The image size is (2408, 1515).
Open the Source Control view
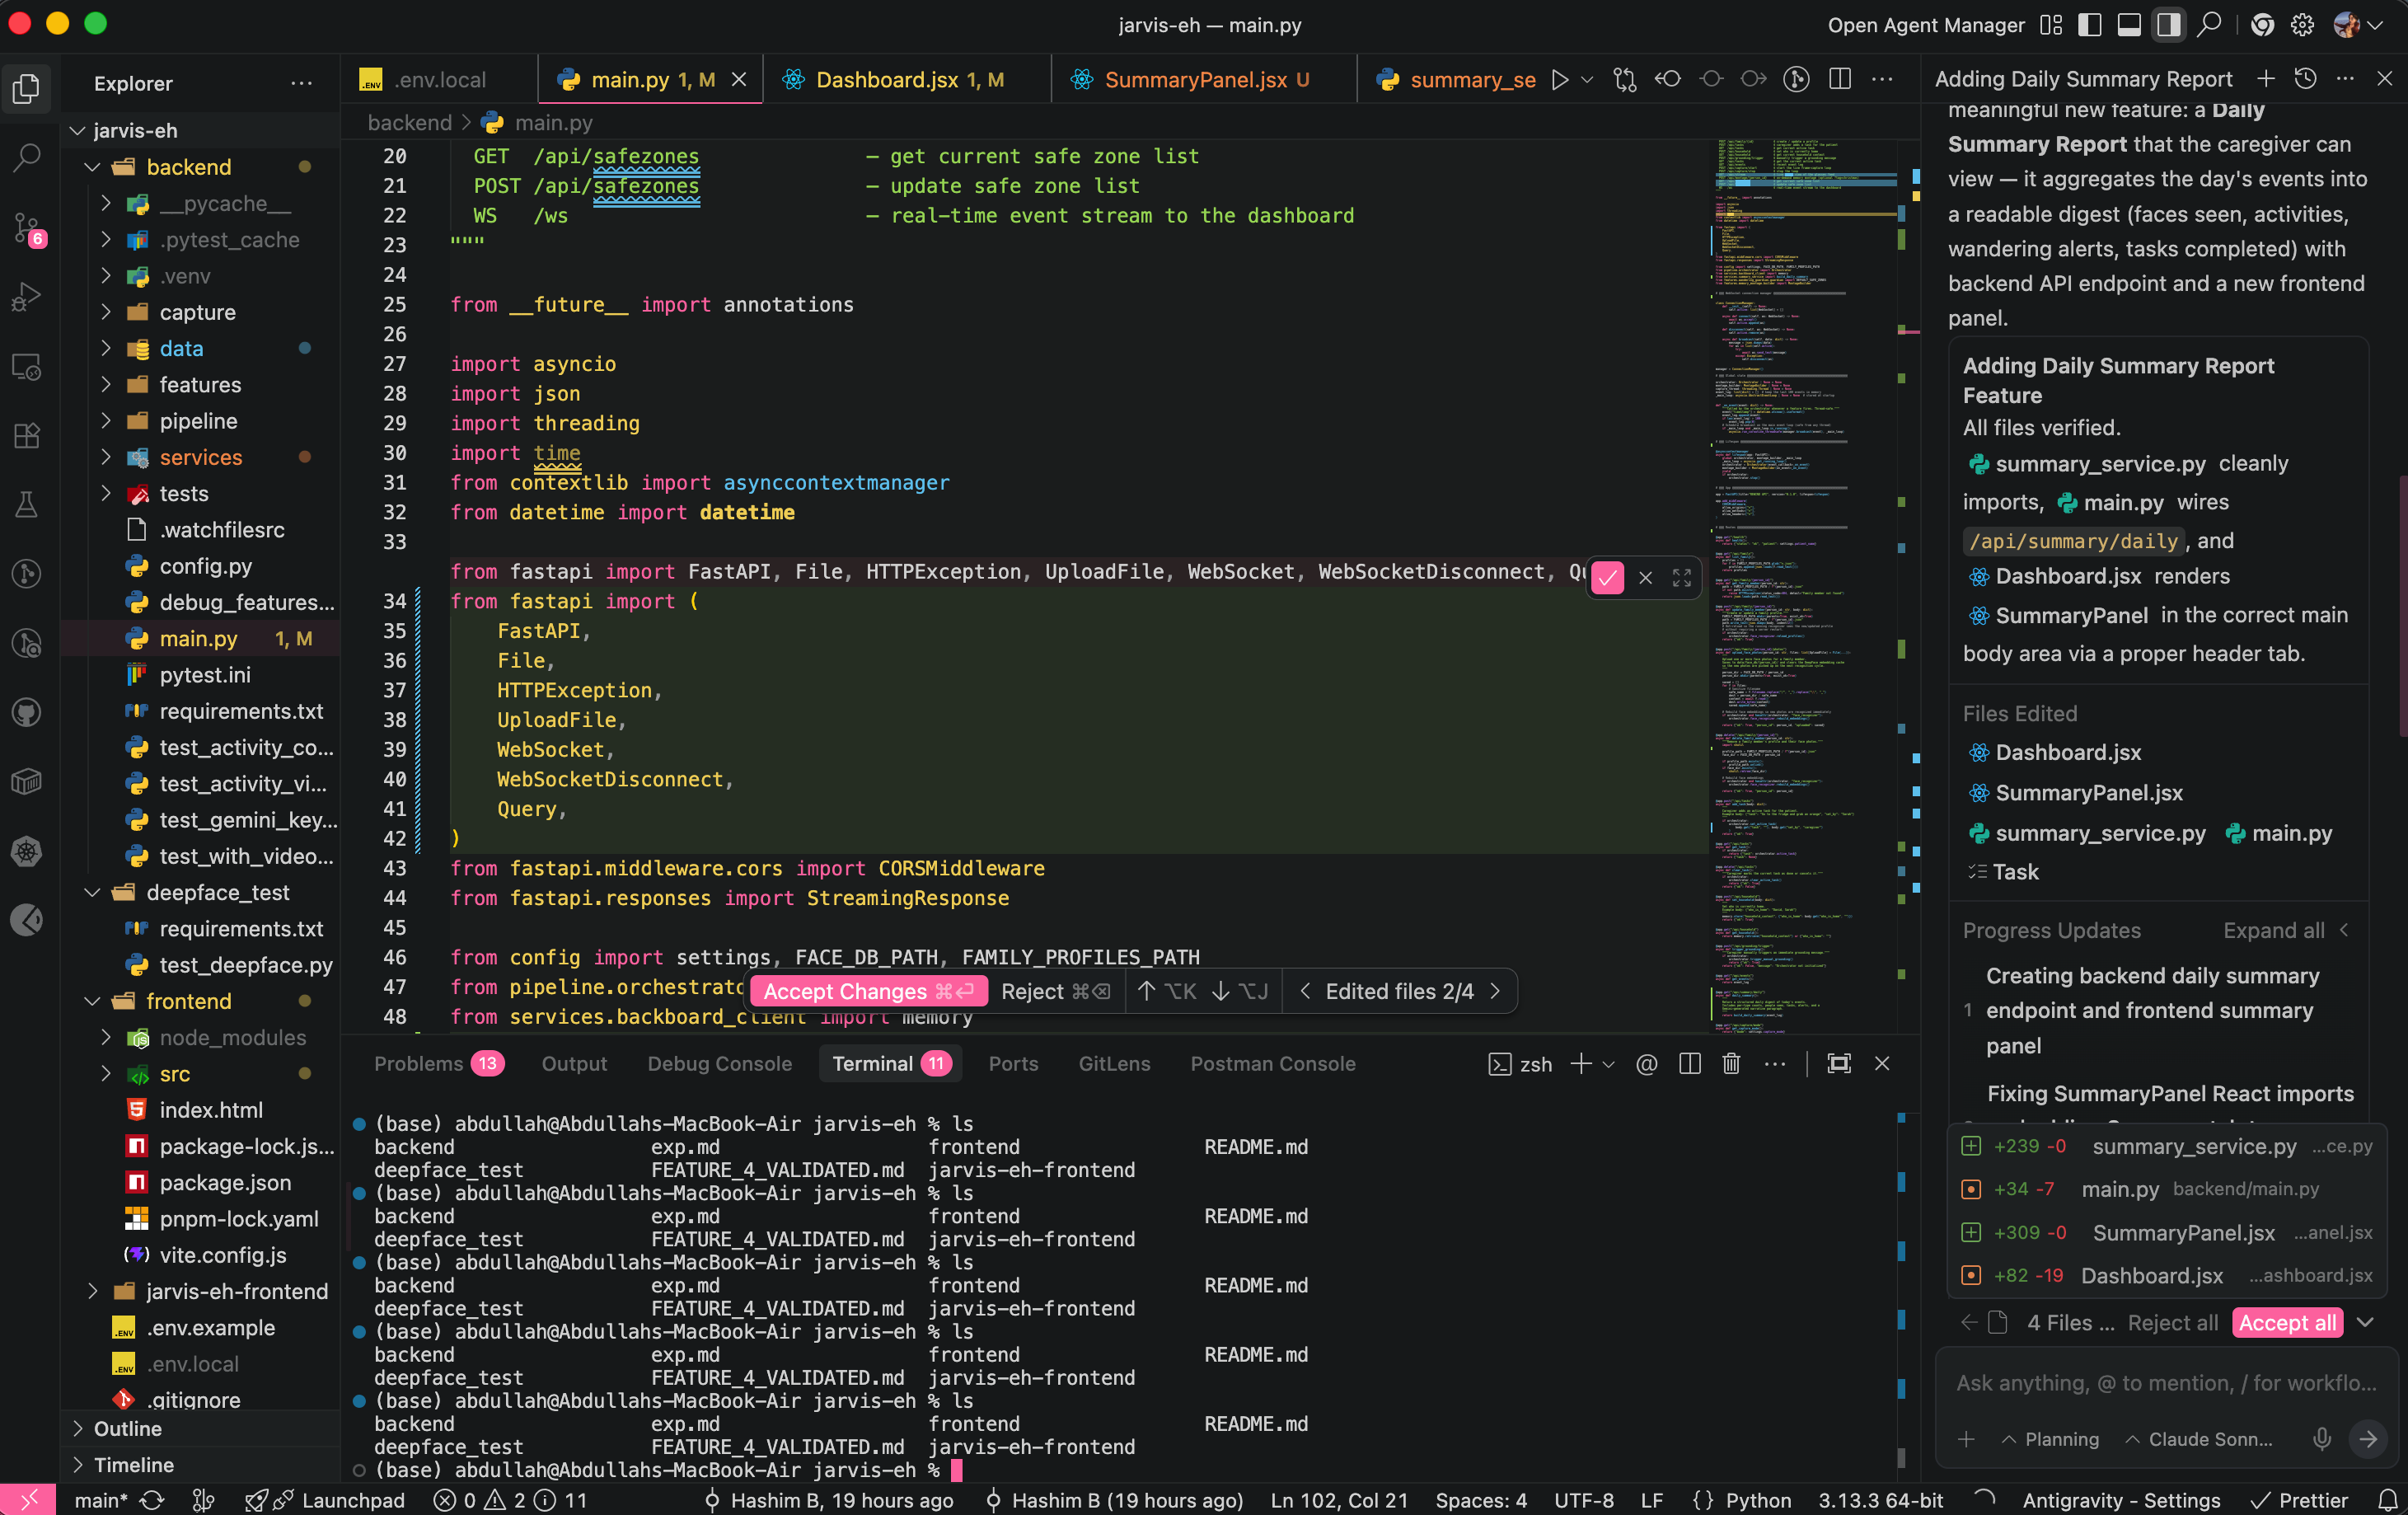[x=27, y=228]
